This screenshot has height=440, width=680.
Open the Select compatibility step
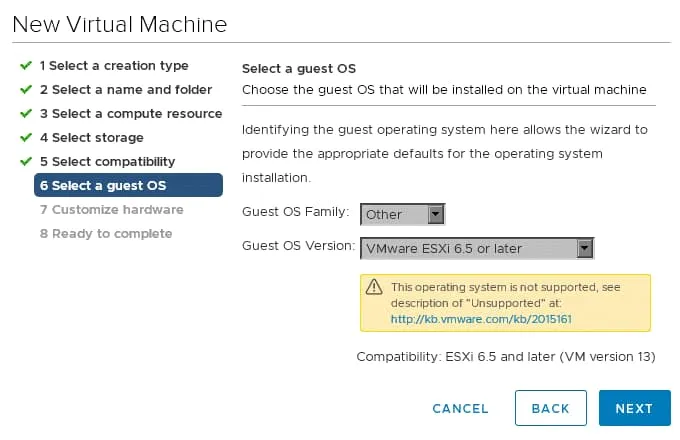point(108,162)
